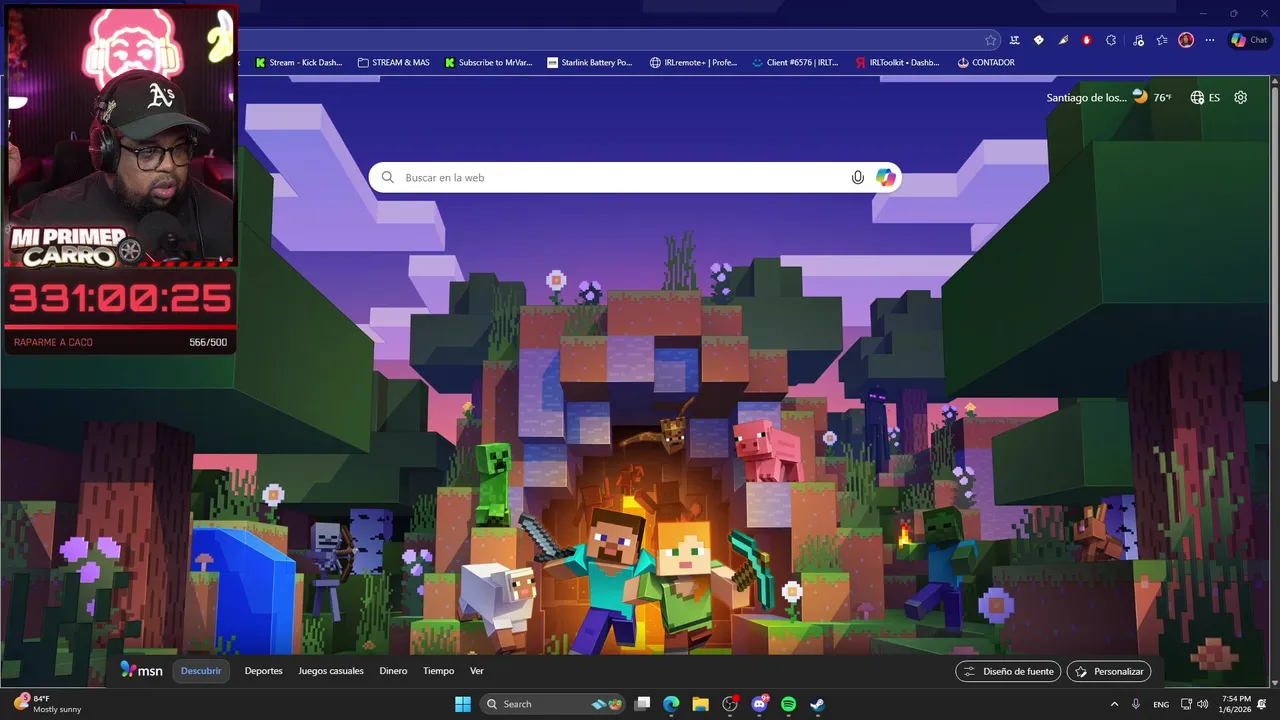Open the Subscribe to MrVar bookmark
This screenshot has height=720, width=1280.
pos(488,62)
